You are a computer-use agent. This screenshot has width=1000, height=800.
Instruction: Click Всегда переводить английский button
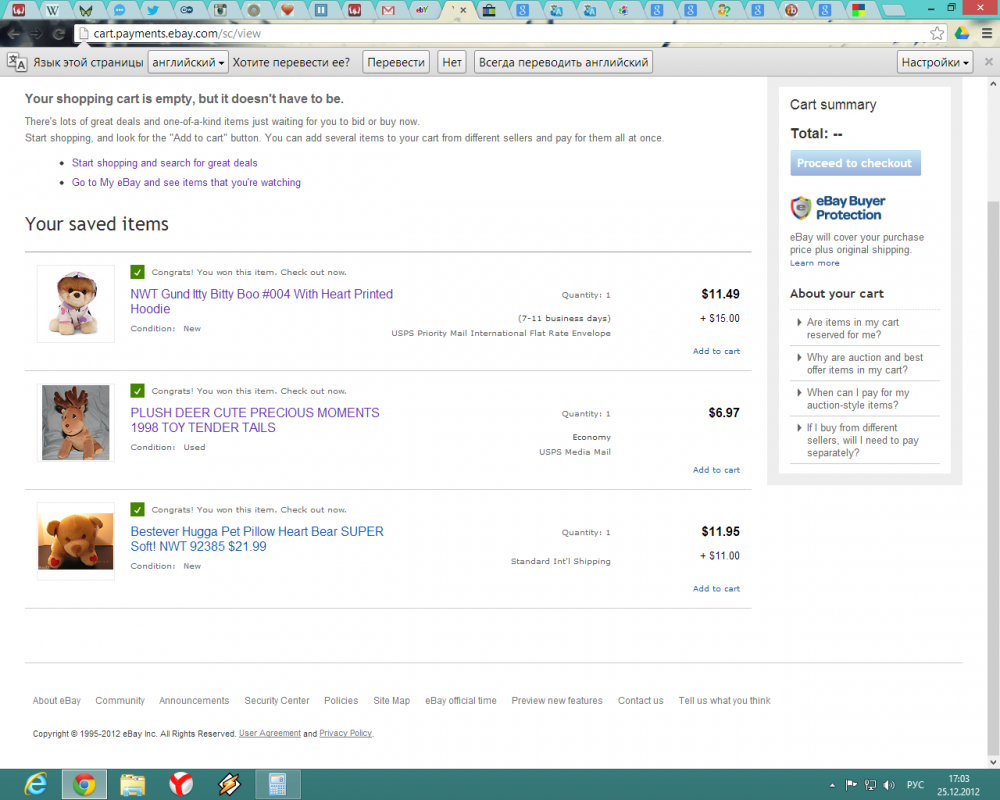pyautogui.click(x=563, y=62)
